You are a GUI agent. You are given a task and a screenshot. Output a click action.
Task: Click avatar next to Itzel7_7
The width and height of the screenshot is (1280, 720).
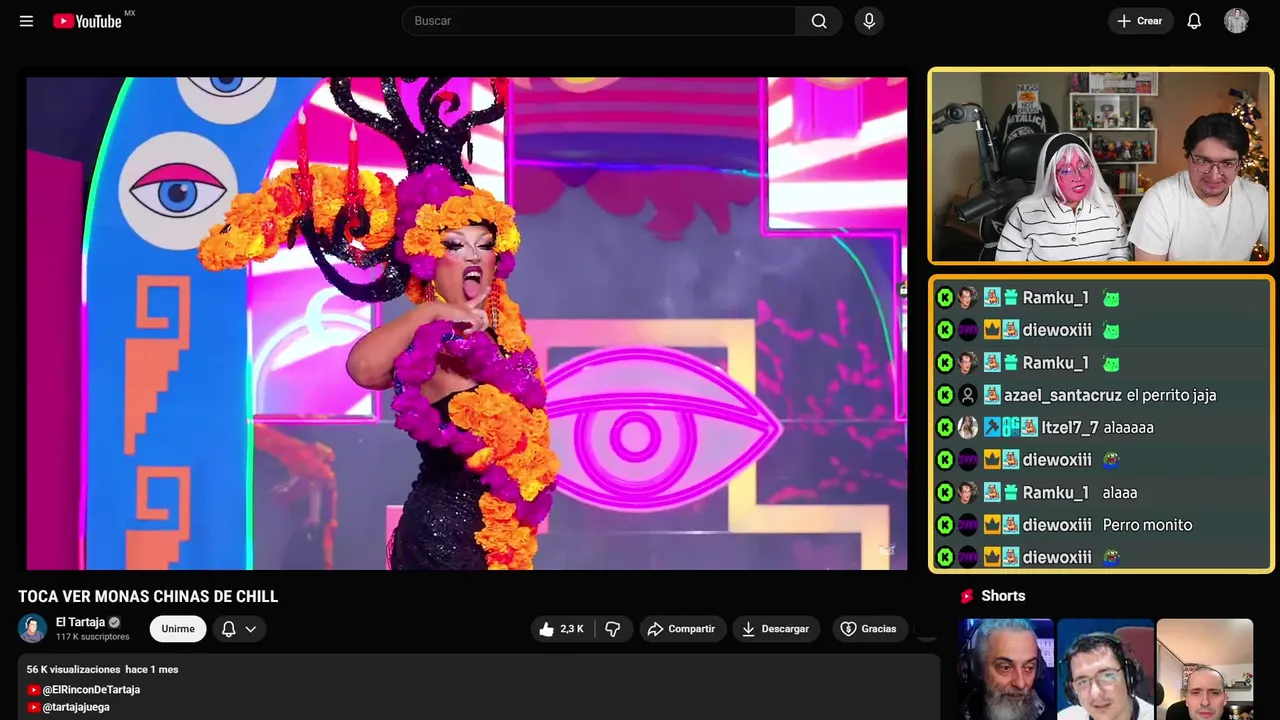(x=968, y=427)
